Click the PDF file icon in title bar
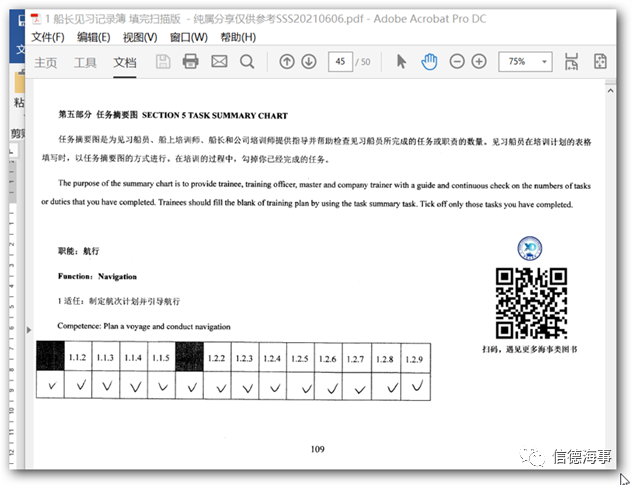The image size is (632, 485). click(x=36, y=19)
